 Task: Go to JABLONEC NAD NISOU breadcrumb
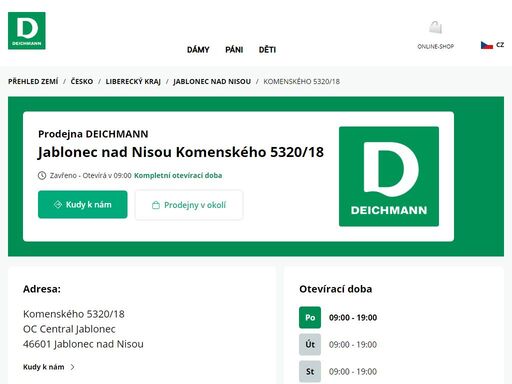tap(212, 81)
